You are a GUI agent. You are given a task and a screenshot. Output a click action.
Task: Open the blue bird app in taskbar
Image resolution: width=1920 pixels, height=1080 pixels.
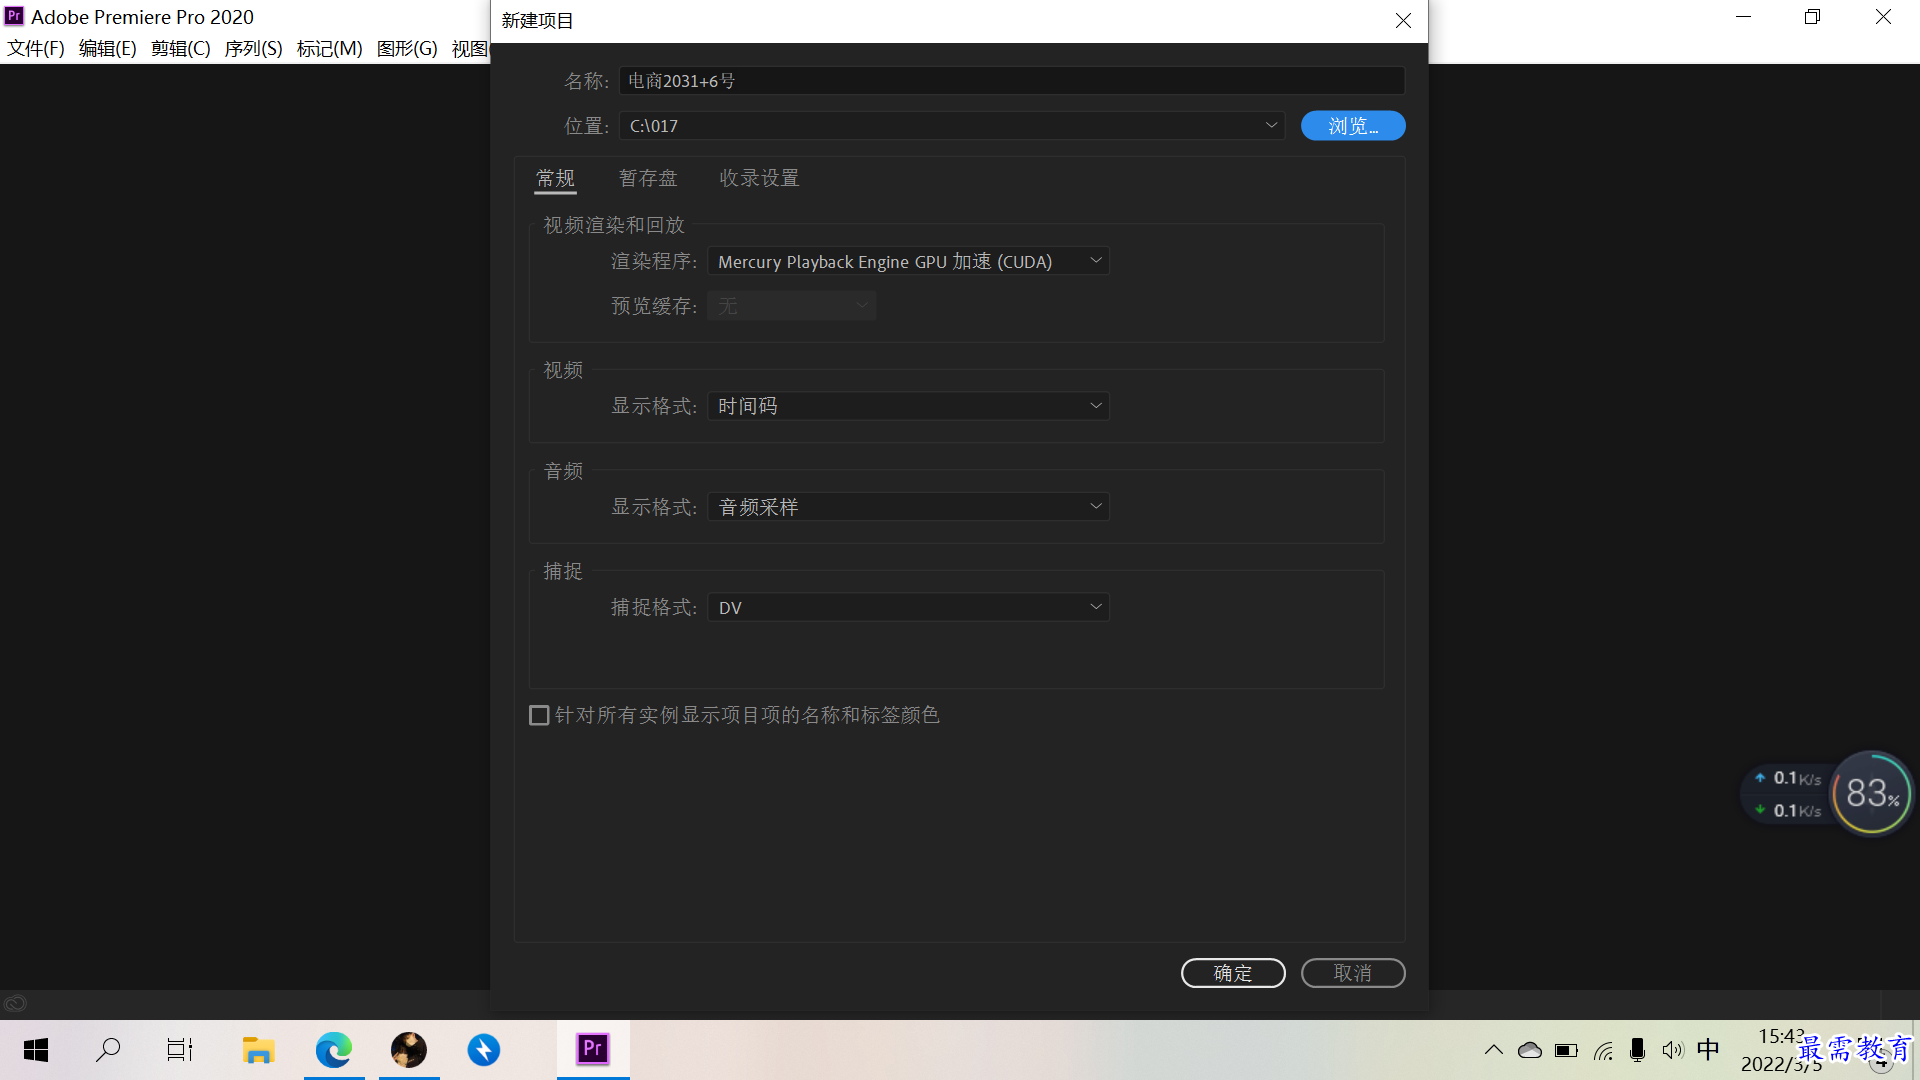(x=484, y=1050)
